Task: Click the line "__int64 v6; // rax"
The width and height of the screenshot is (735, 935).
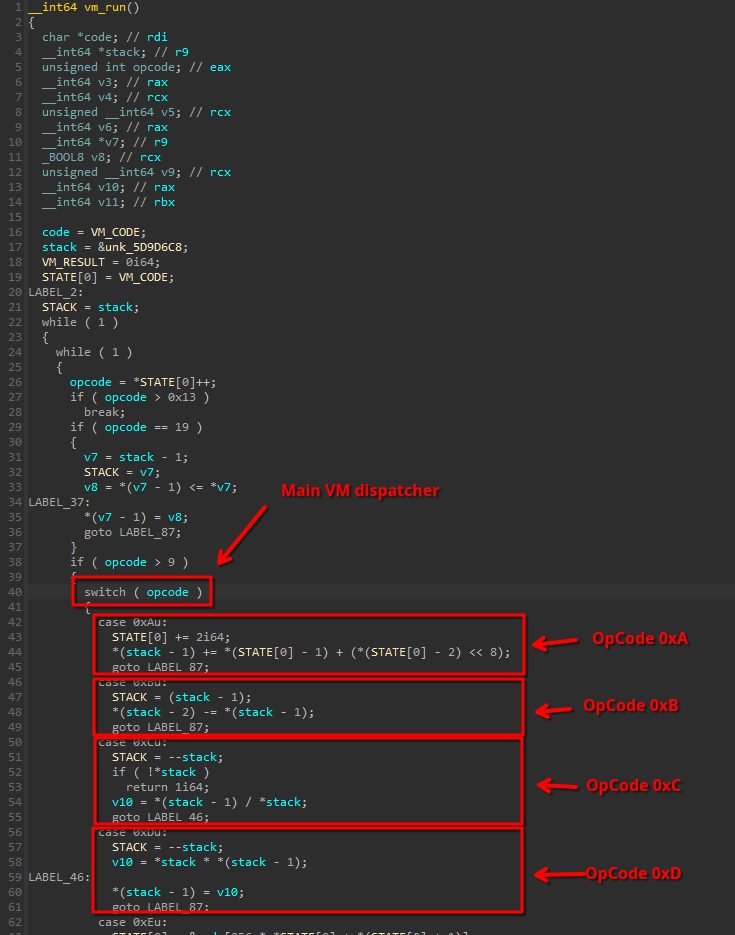Action: [105, 127]
